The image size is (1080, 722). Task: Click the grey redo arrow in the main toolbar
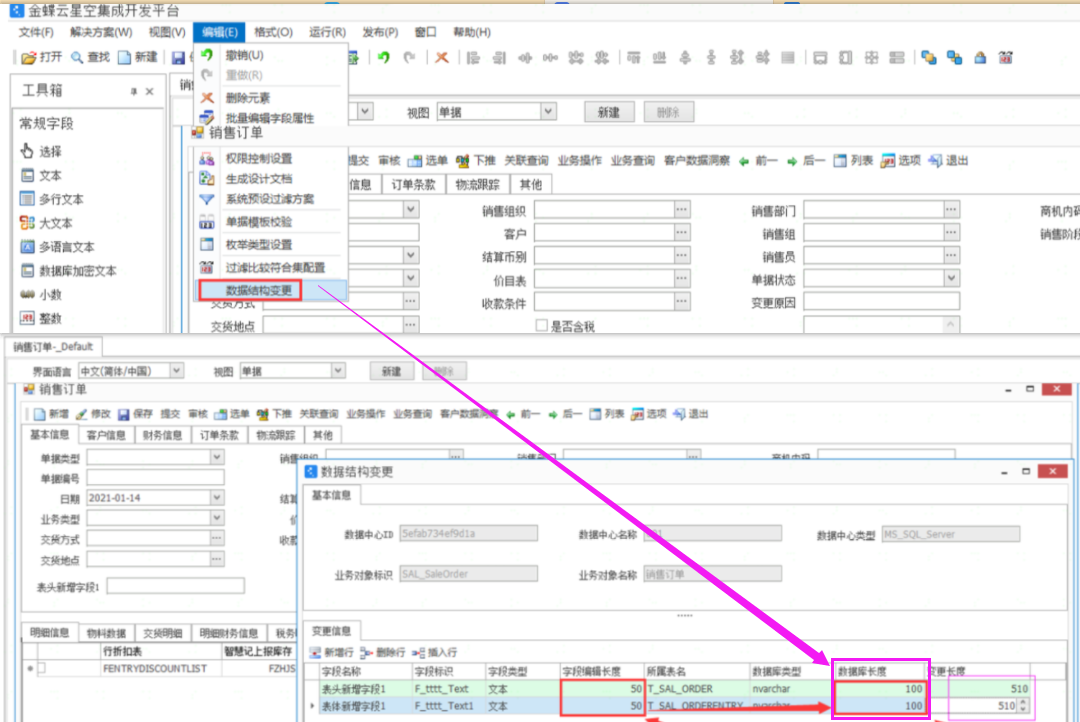pos(410,58)
